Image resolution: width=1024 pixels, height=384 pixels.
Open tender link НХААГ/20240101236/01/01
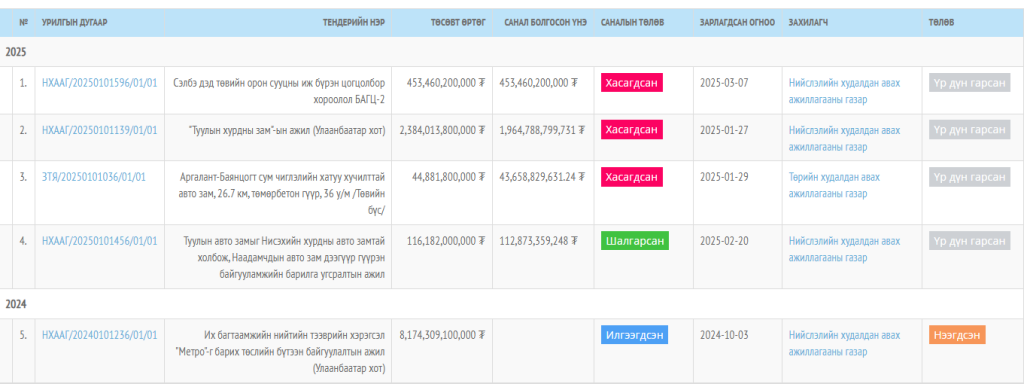point(99,335)
